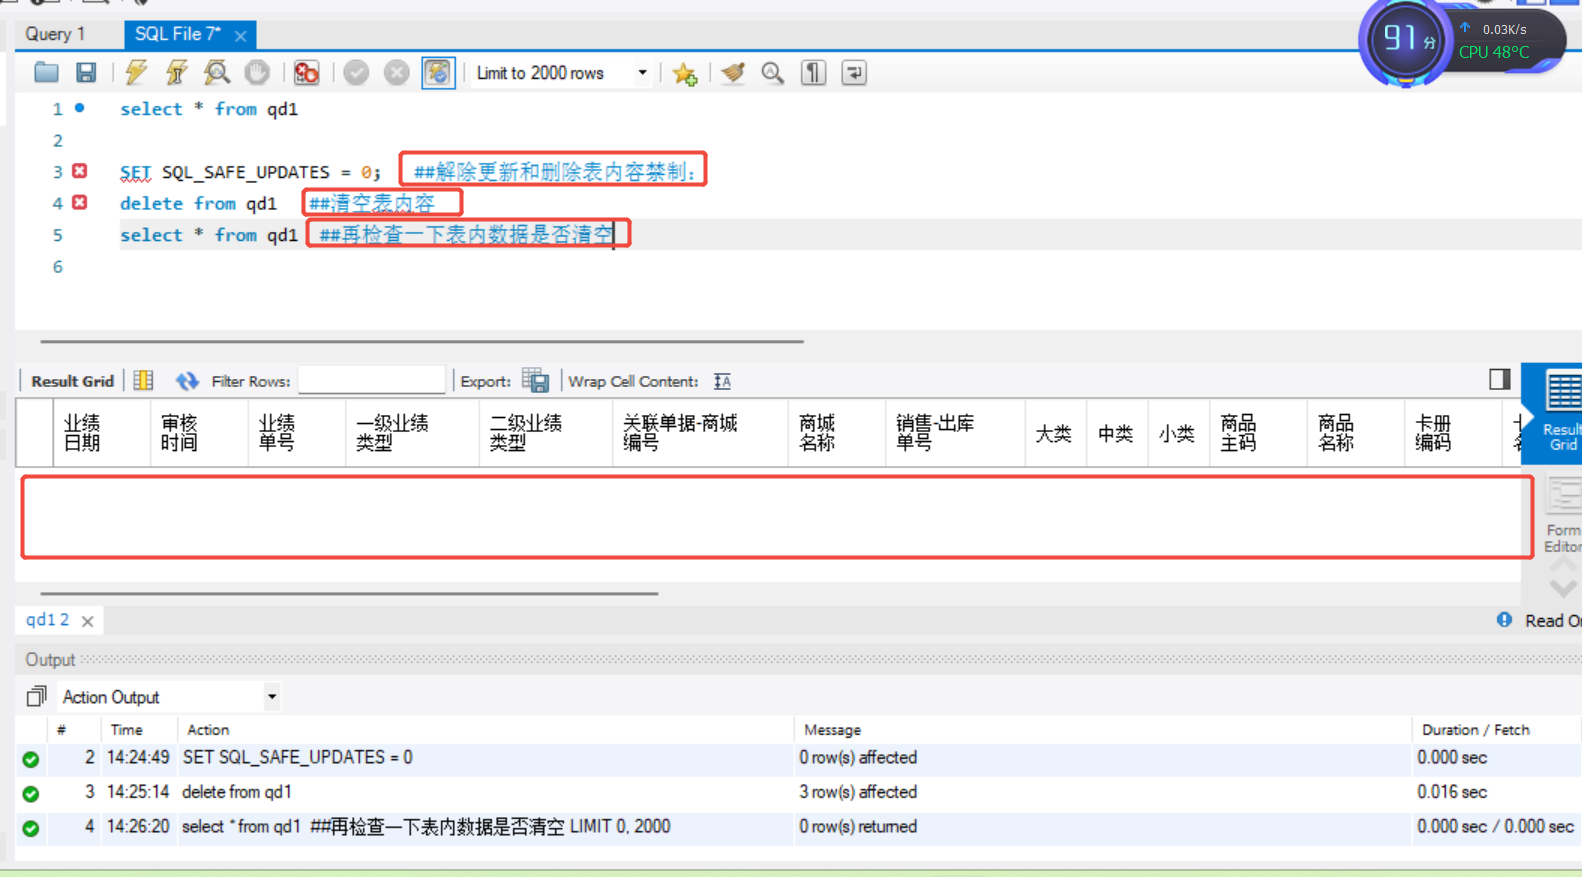Switch to the Query 1 tab
This screenshot has width=1582, height=877.
tap(55, 34)
